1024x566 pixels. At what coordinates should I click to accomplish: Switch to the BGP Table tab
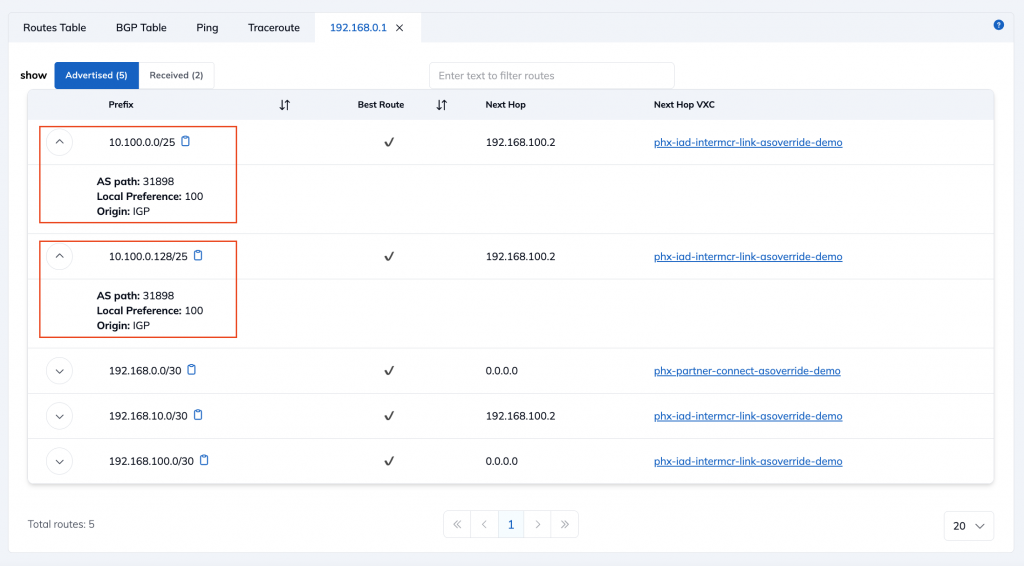point(141,27)
